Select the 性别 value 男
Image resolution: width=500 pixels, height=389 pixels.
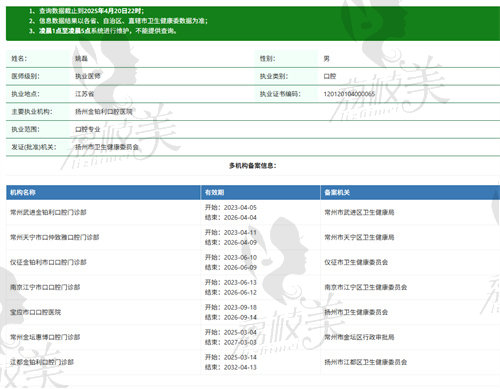pos(326,59)
